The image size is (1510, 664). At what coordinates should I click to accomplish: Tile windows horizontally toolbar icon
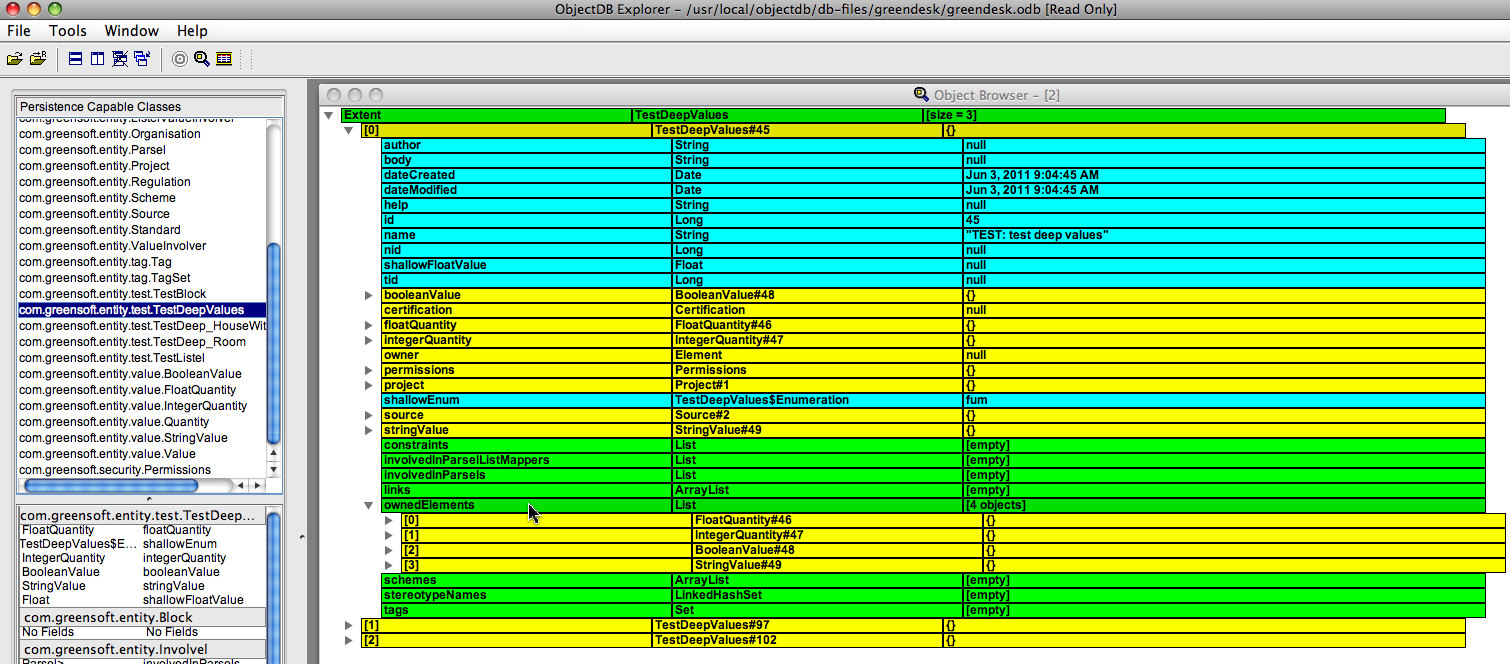pyautogui.click(x=75, y=59)
